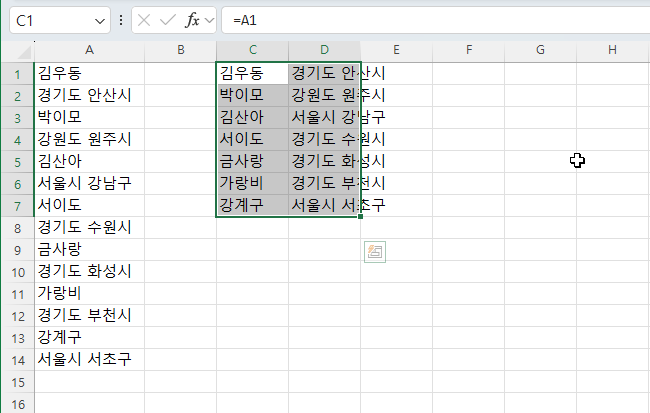Click cell A12 containing 경기도 부천시
Viewport: 650px width, 413px height.
[x=90, y=316]
